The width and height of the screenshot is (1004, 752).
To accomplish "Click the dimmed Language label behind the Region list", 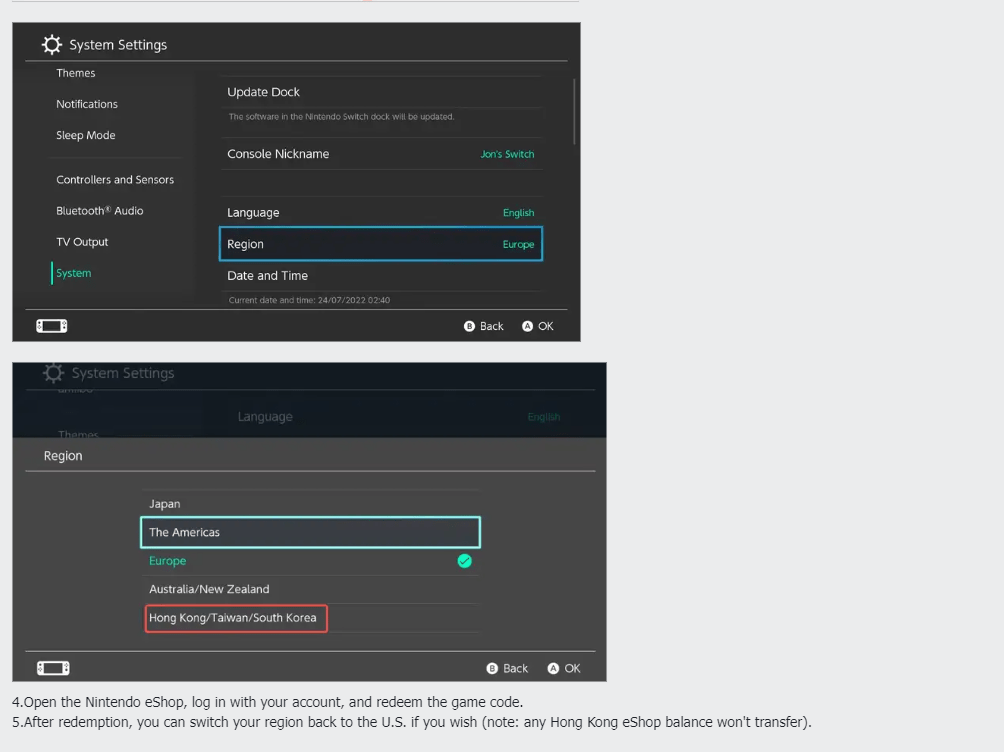I will click(265, 417).
